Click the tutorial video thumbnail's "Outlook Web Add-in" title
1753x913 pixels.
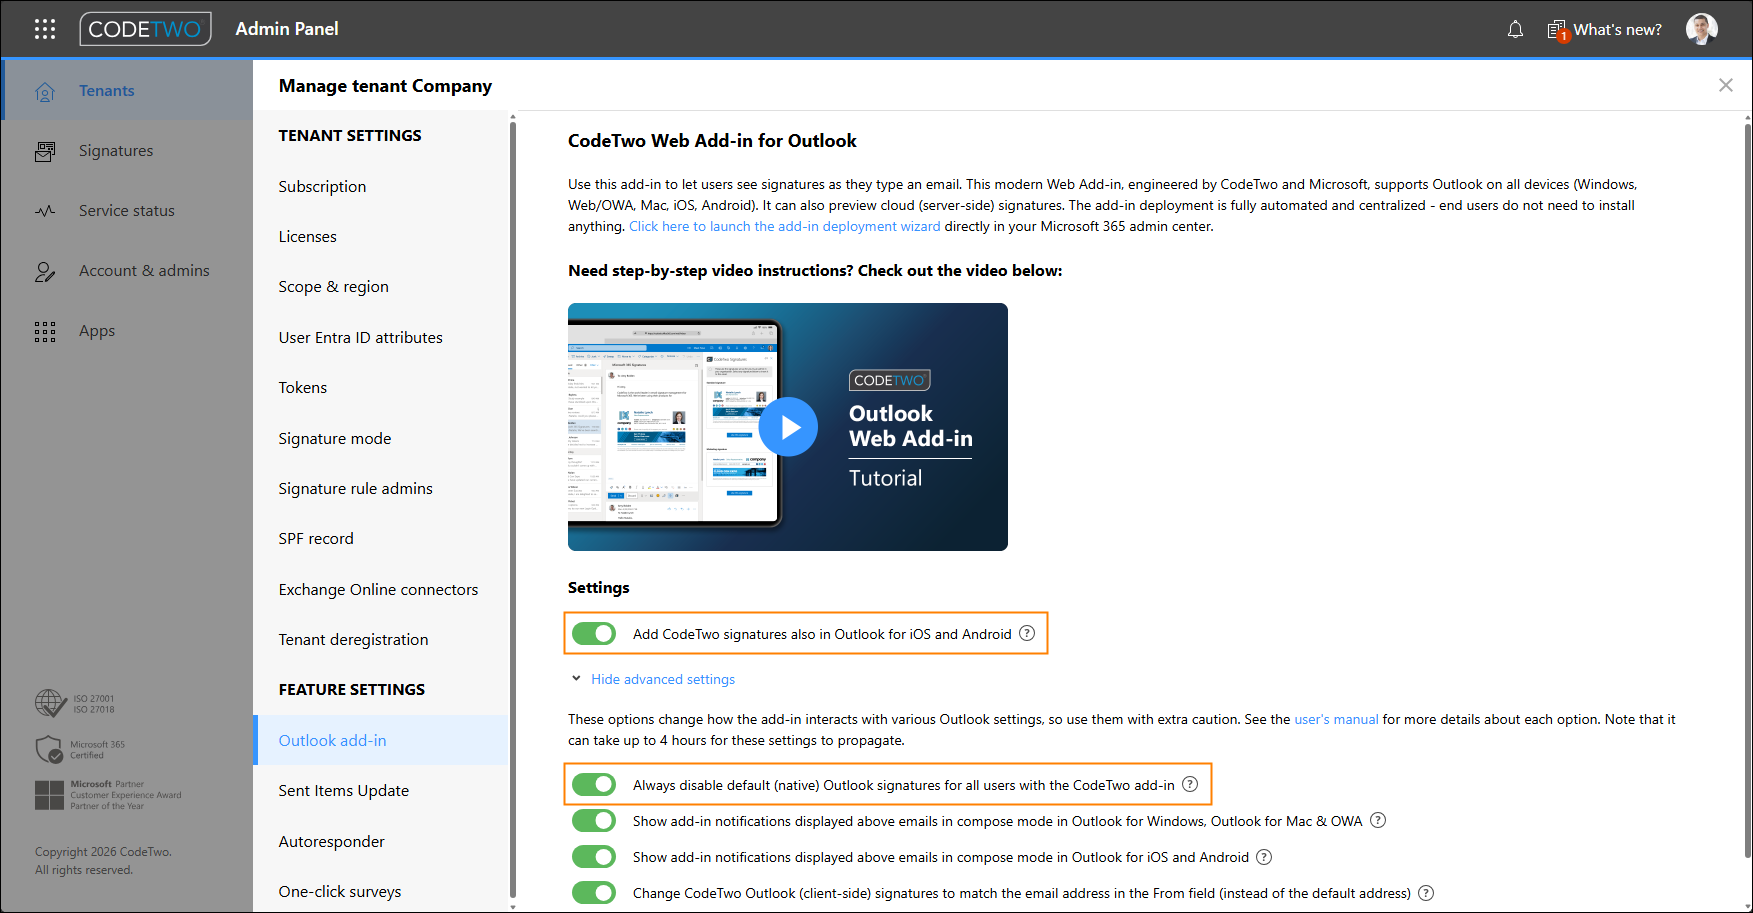pyautogui.click(x=910, y=426)
